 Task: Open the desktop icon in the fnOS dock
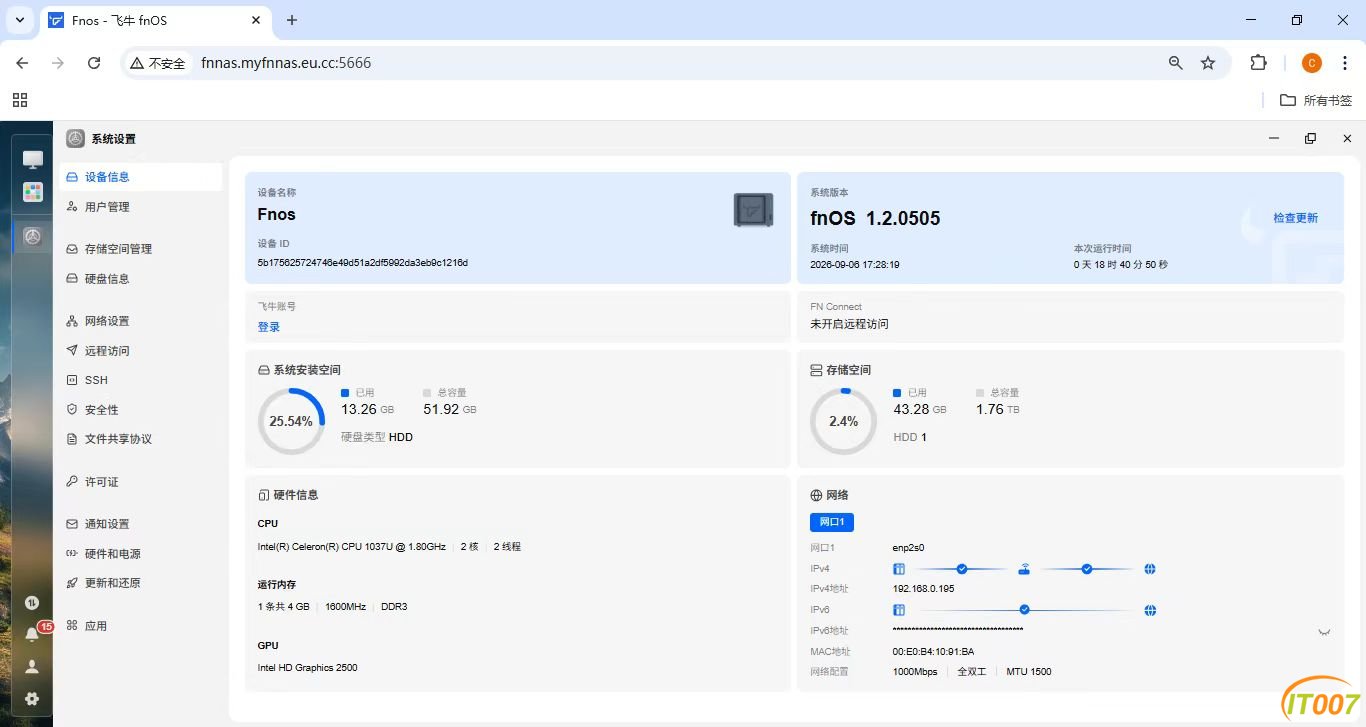point(33,159)
